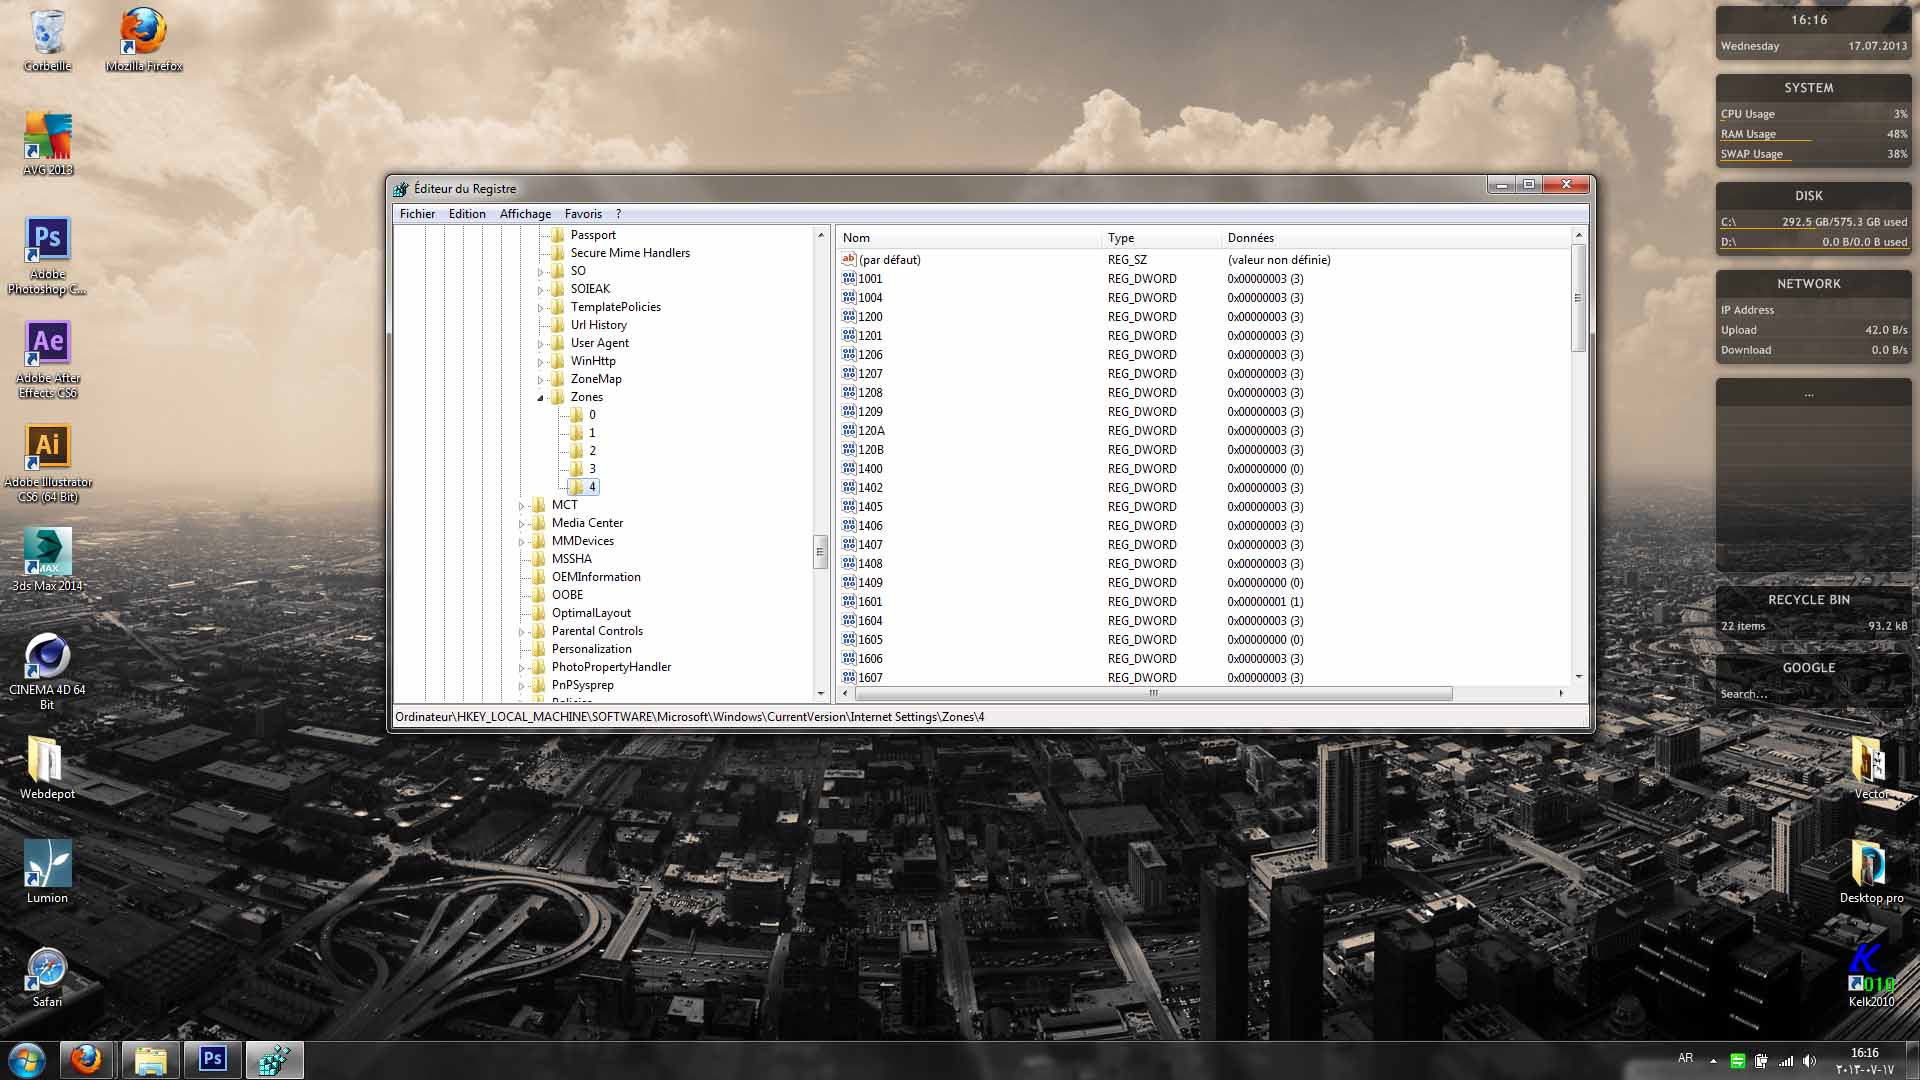Open the Favoris menu
This screenshot has height=1080, width=1920.
tap(583, 214)
